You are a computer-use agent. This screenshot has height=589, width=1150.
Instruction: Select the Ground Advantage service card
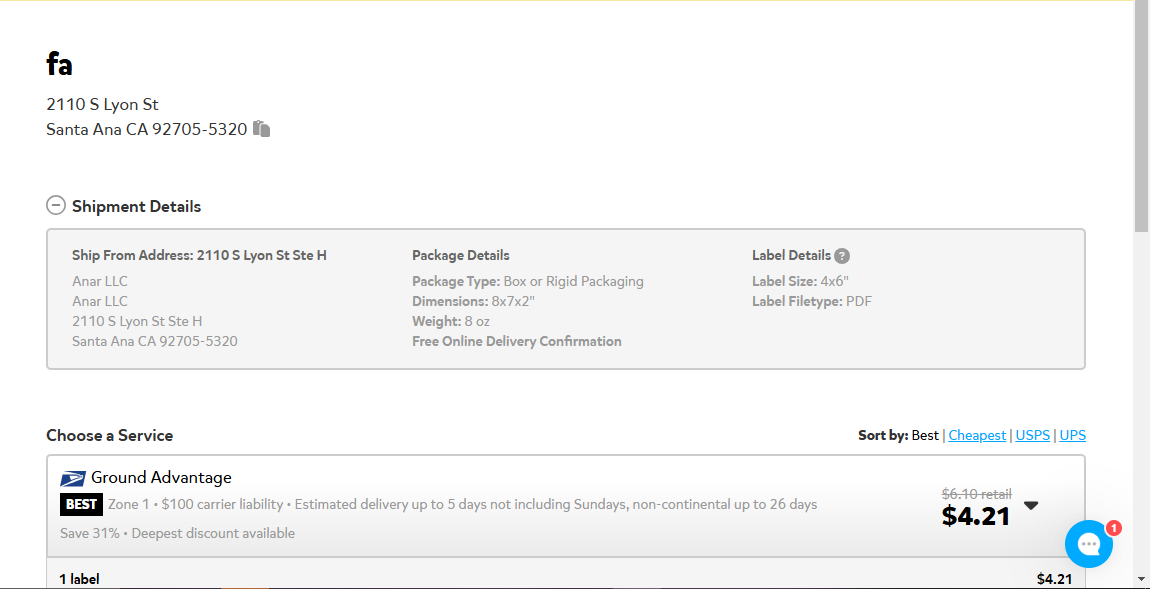tap(565, 505)
